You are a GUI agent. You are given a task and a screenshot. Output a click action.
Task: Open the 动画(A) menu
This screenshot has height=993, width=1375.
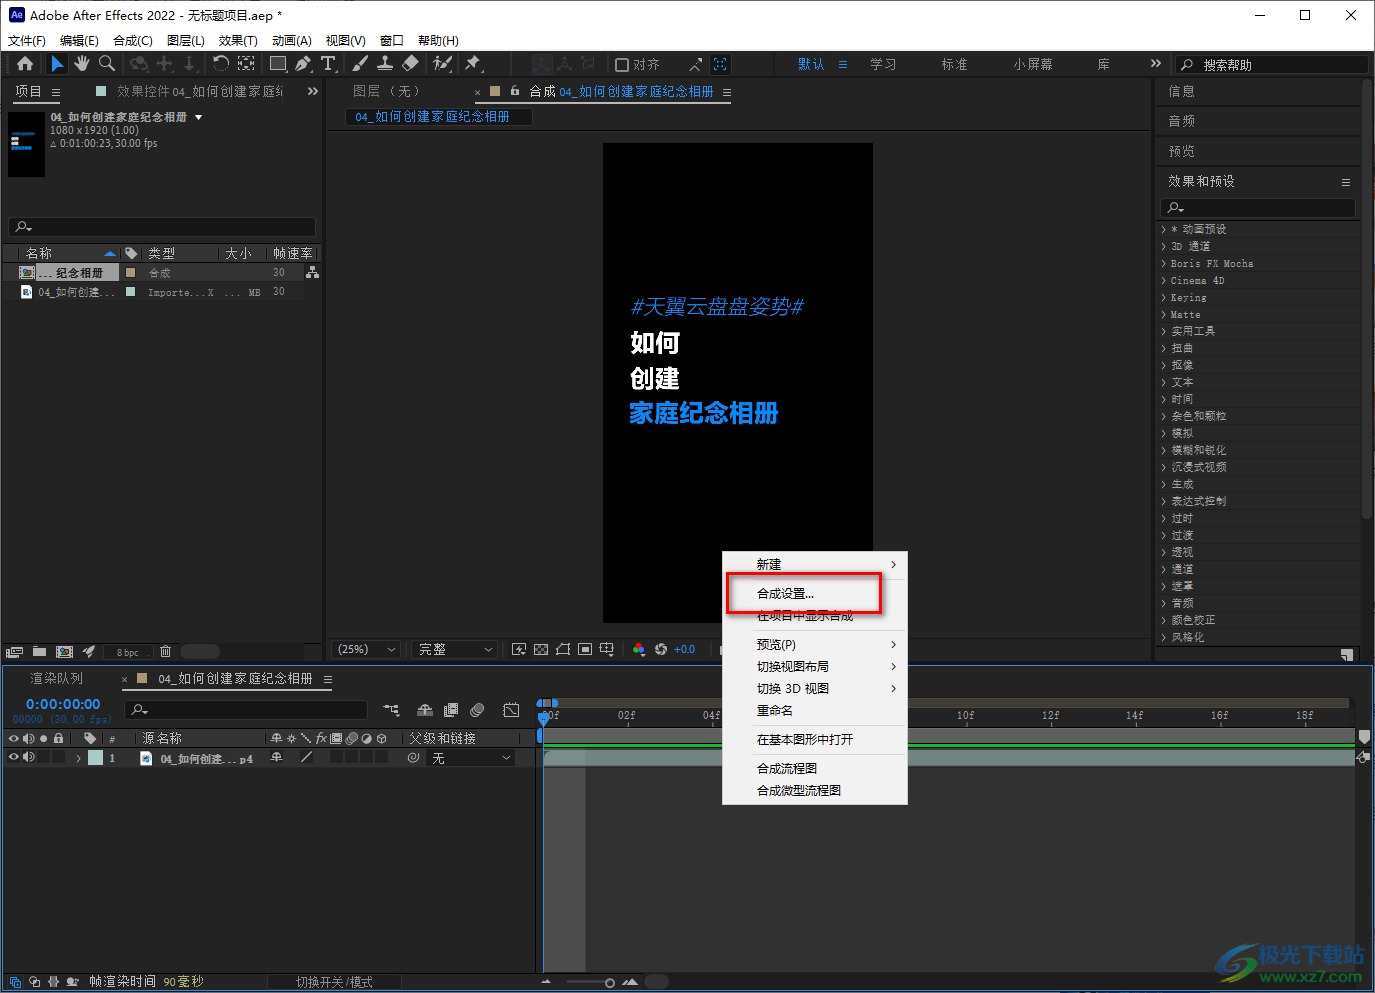click(292, 41)
